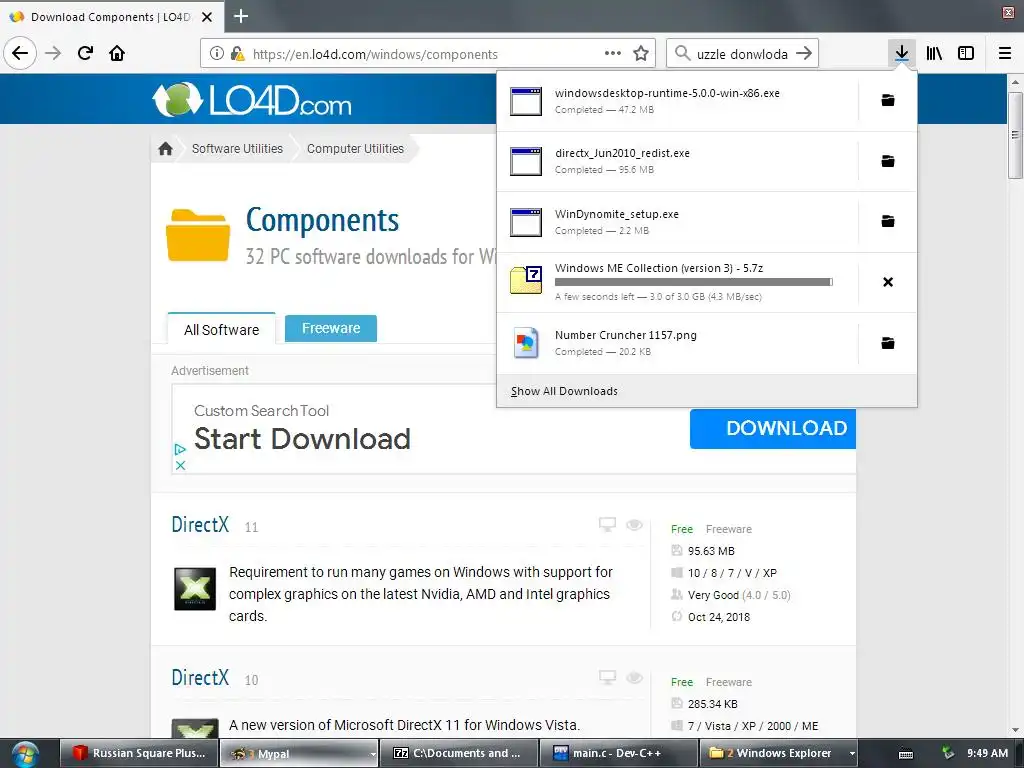Switch to the Freeware tab
The height and width of the screenshot is (768, 1024).
pos(331,328)
